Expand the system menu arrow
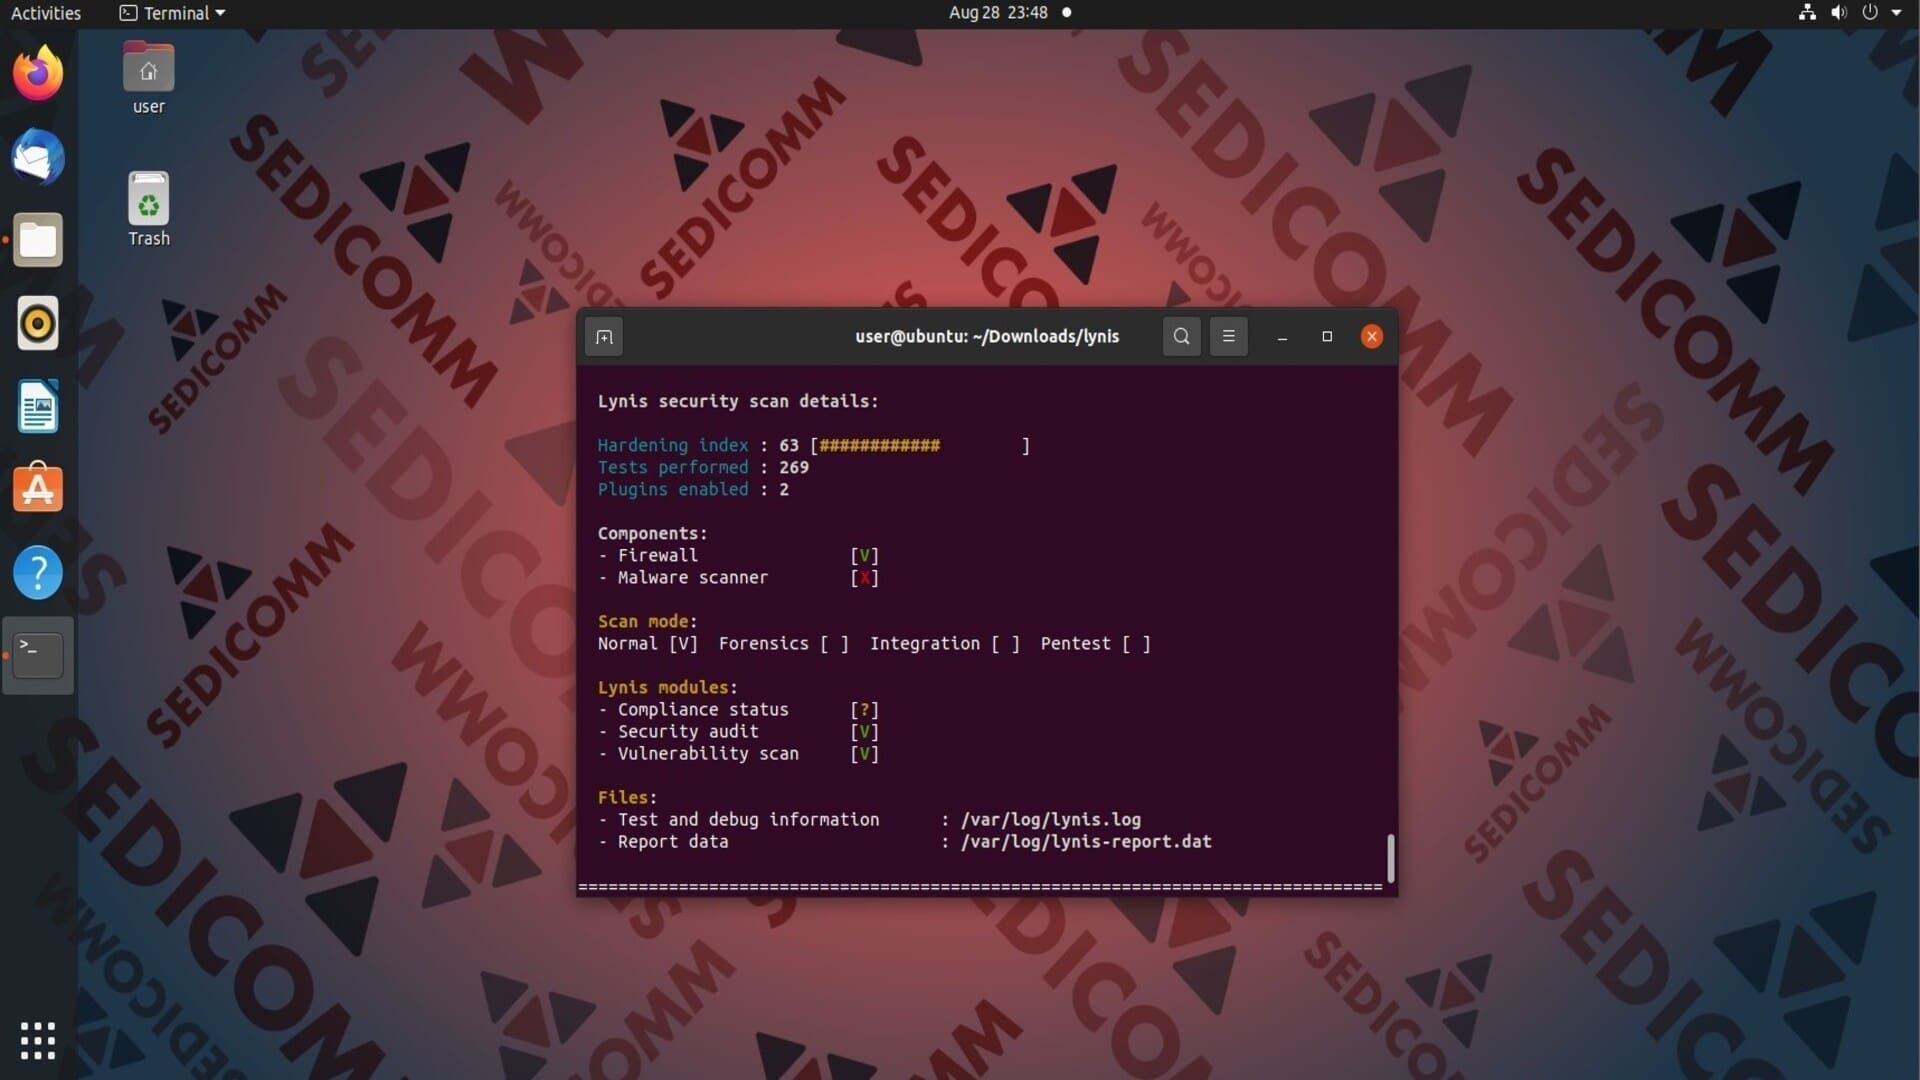The image size is (1920, 1080). click(x=1896, y=13)
